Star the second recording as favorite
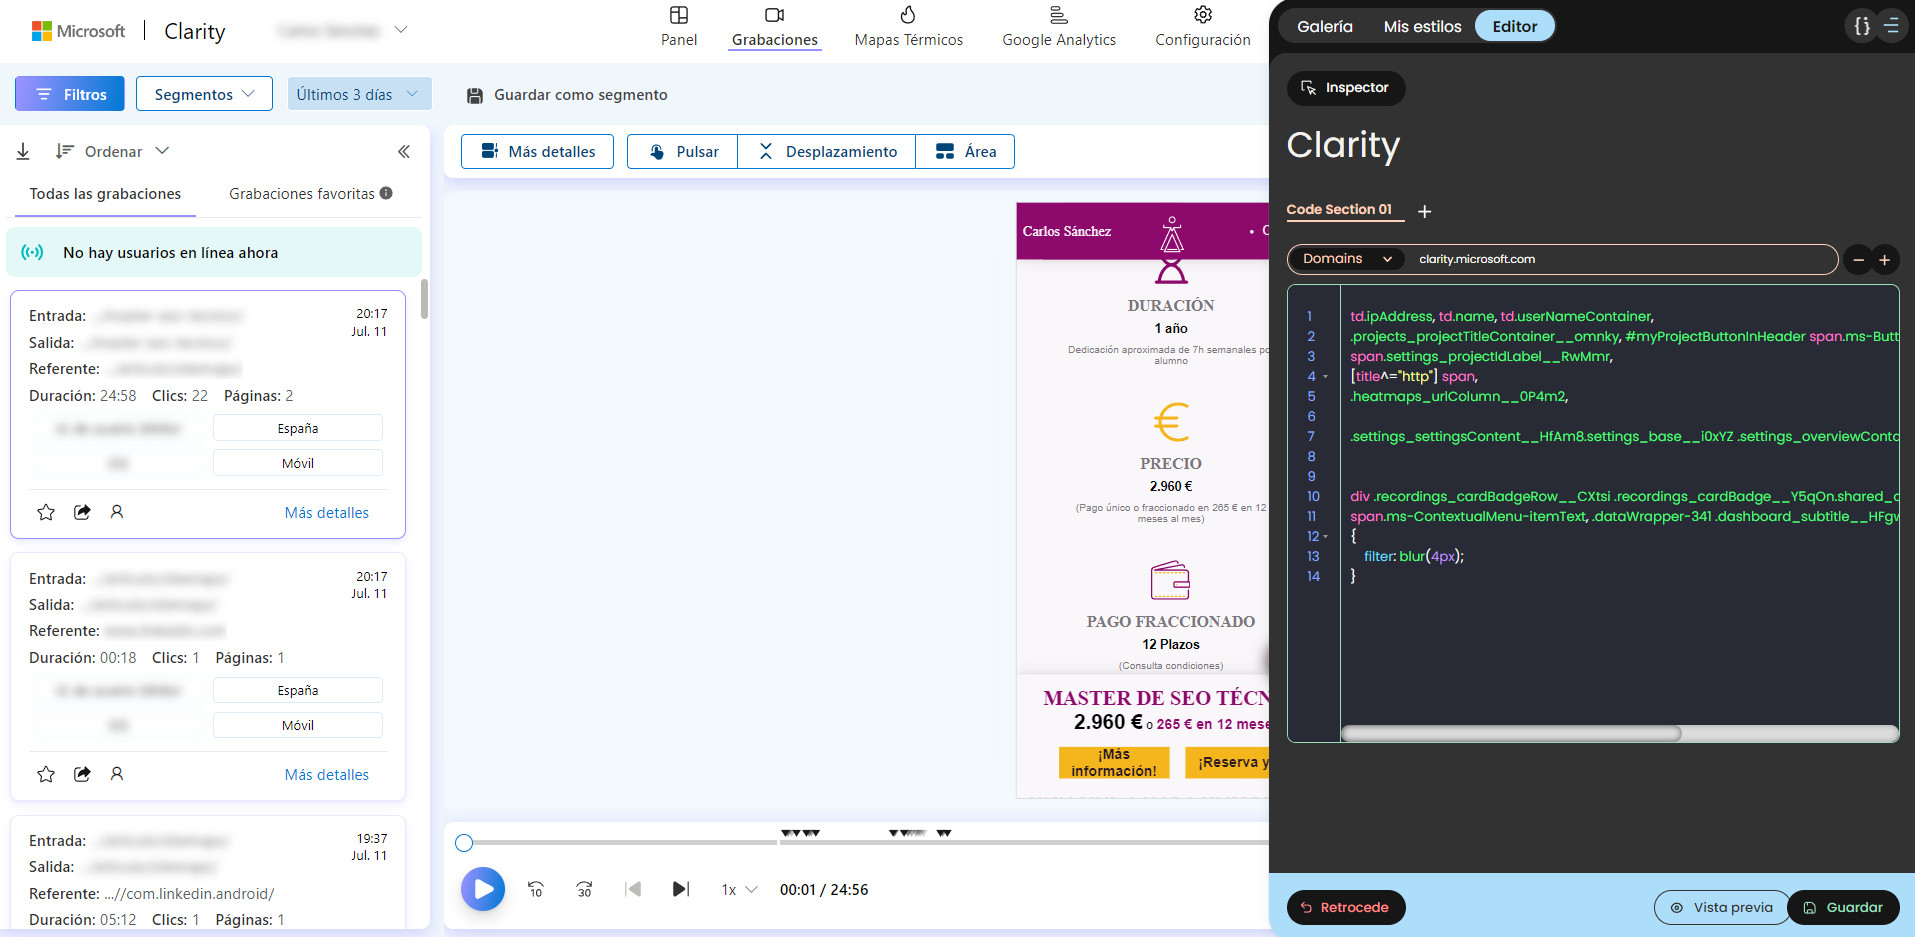Viewport: 1915px width, 937px height. pos(46,774)
